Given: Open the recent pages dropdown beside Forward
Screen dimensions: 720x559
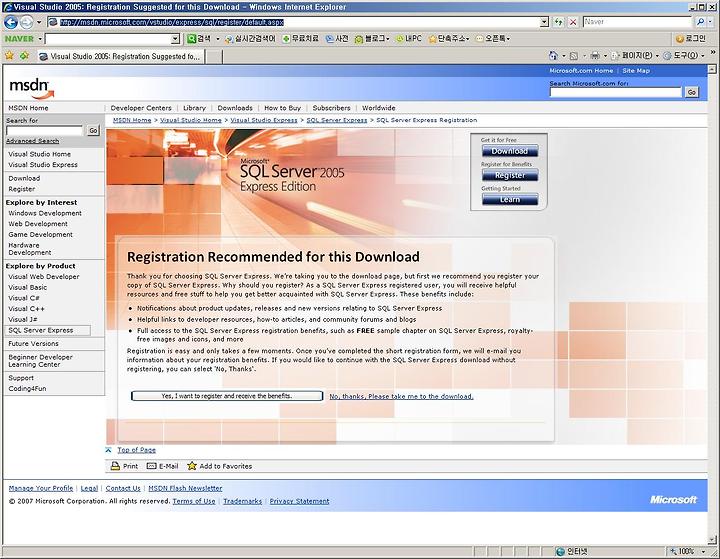Looking at the screenshot, I should click(x=39, y=22).
